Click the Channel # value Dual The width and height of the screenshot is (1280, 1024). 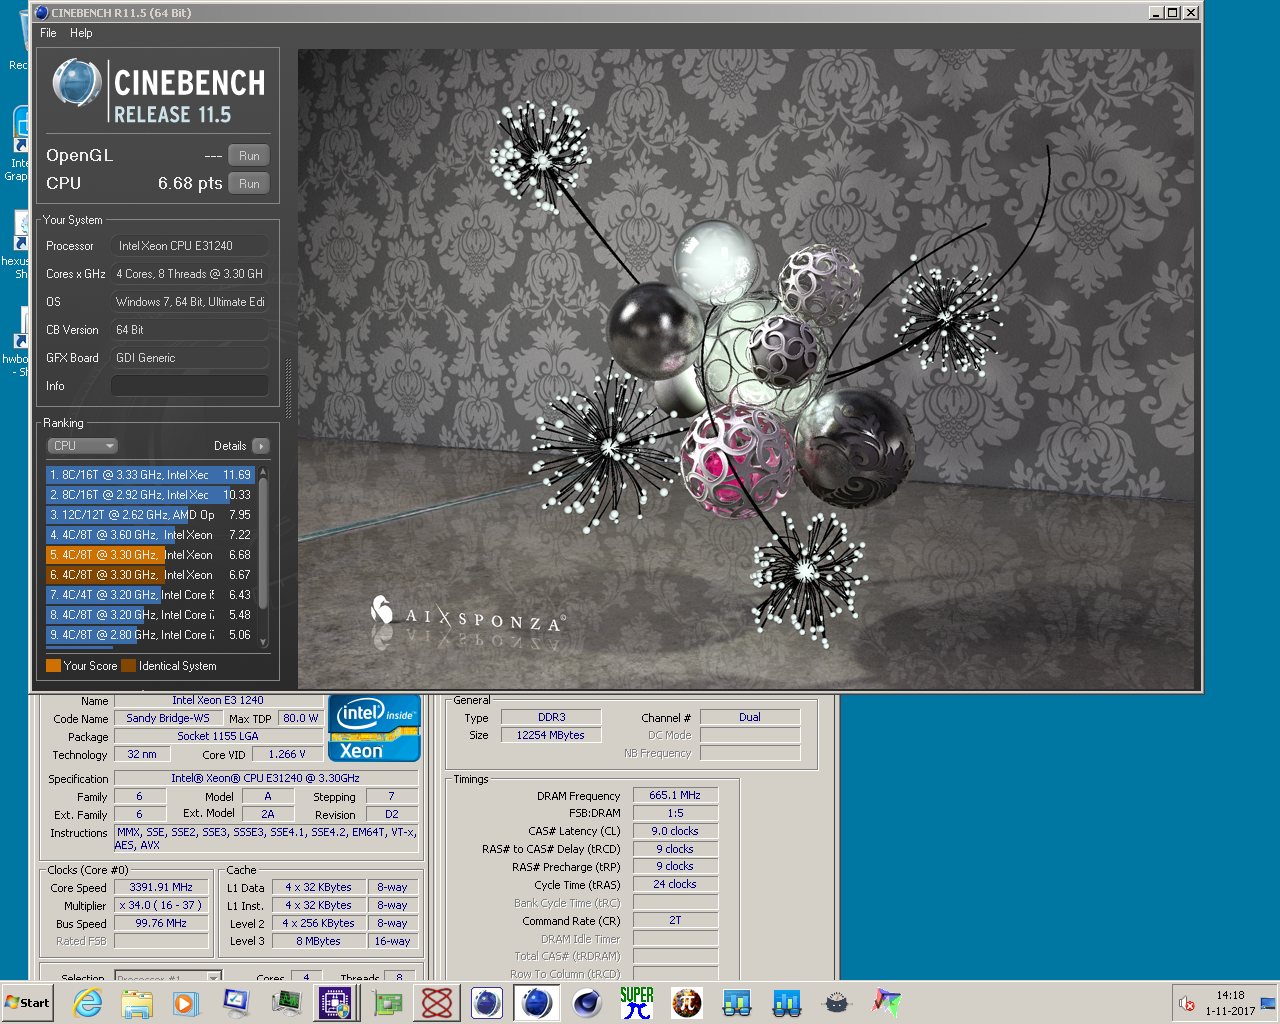750,718
